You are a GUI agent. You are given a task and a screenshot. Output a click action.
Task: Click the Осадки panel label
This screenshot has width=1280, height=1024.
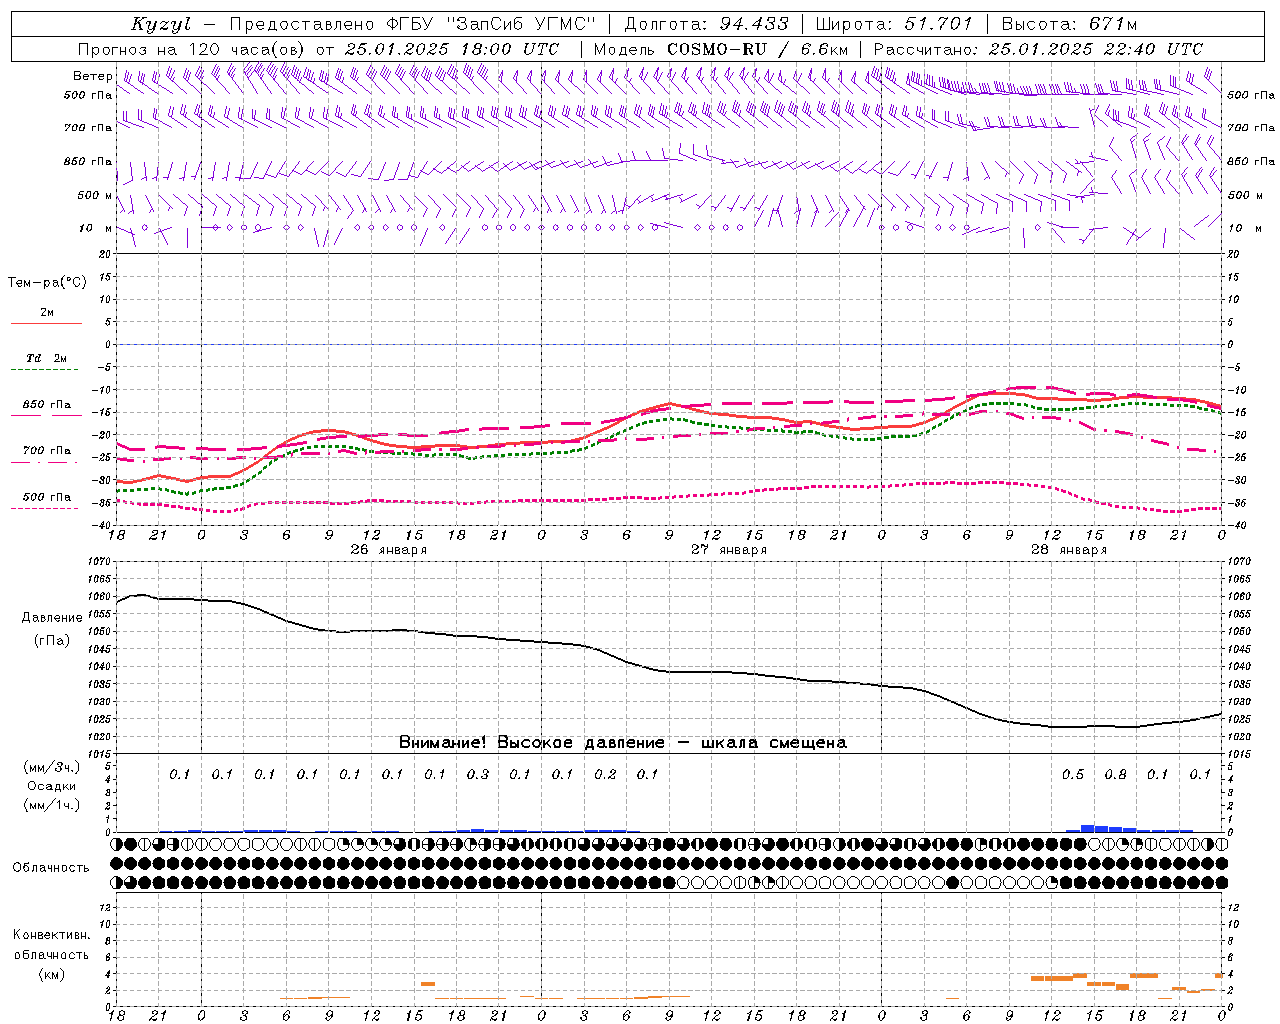52,786
